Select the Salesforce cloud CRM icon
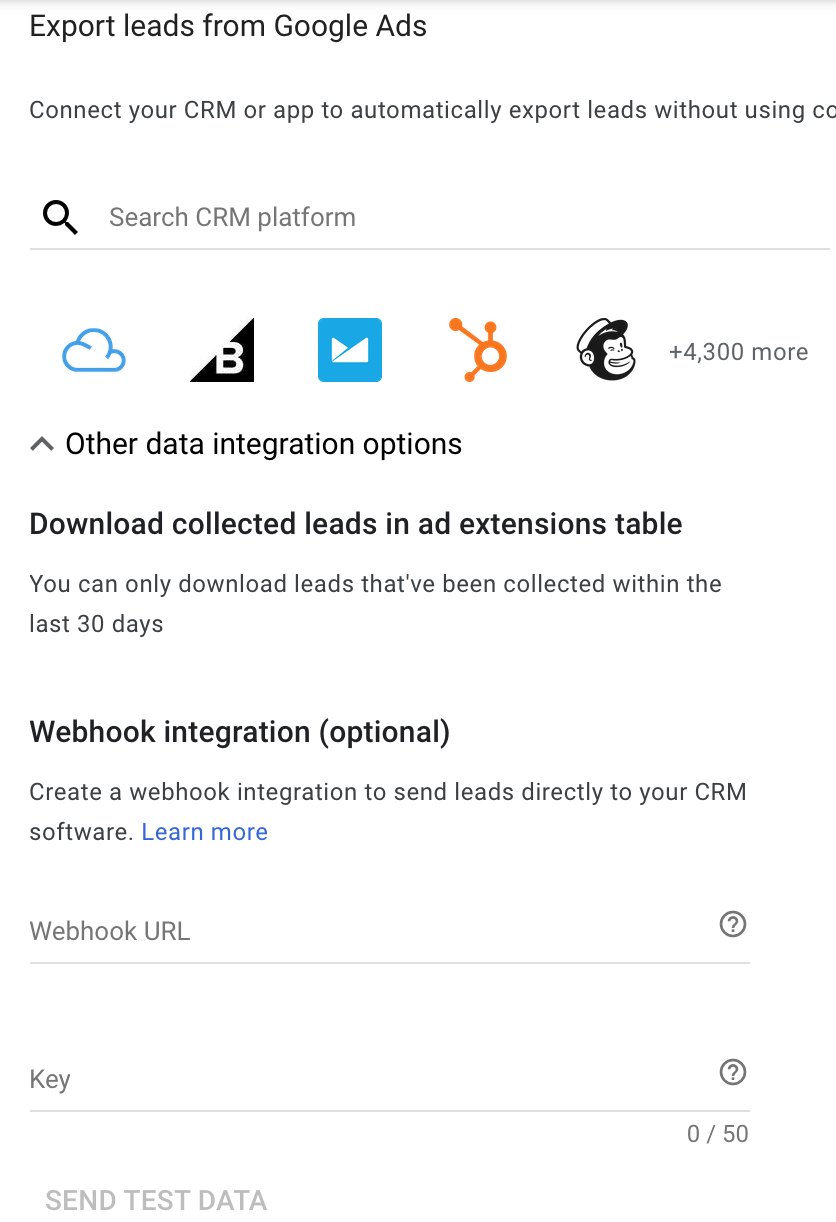Screen dimensions: 836x1222 point(94,351)
